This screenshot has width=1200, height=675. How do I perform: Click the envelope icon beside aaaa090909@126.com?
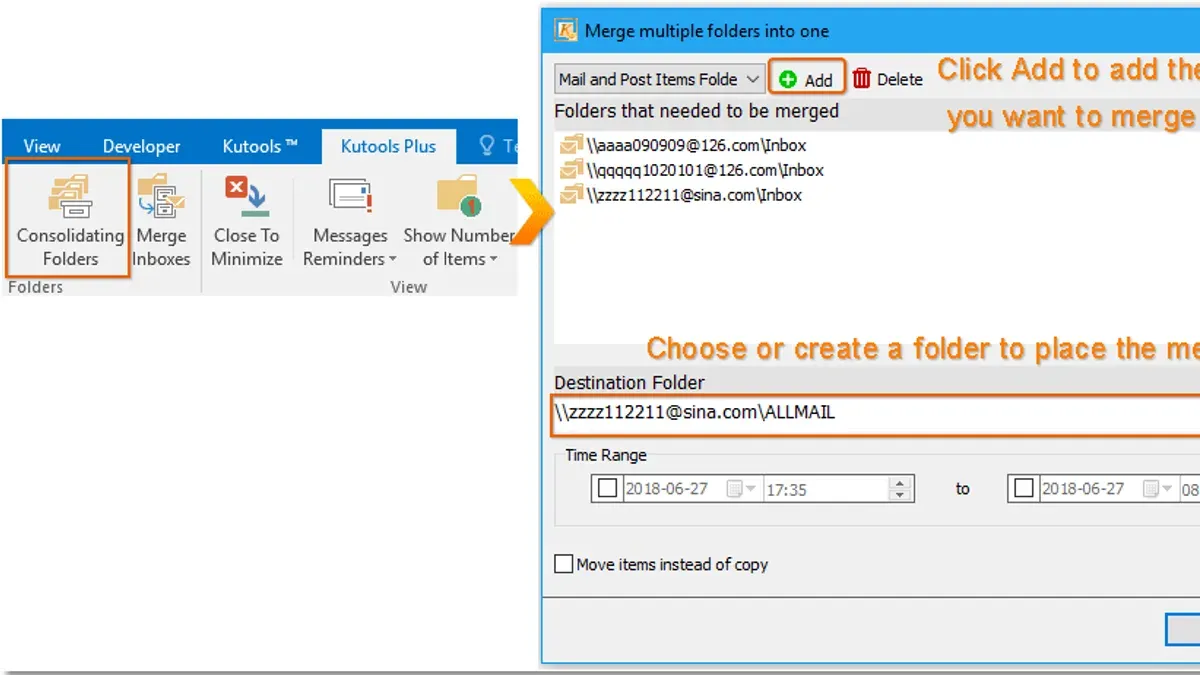(x=571, y=145)
